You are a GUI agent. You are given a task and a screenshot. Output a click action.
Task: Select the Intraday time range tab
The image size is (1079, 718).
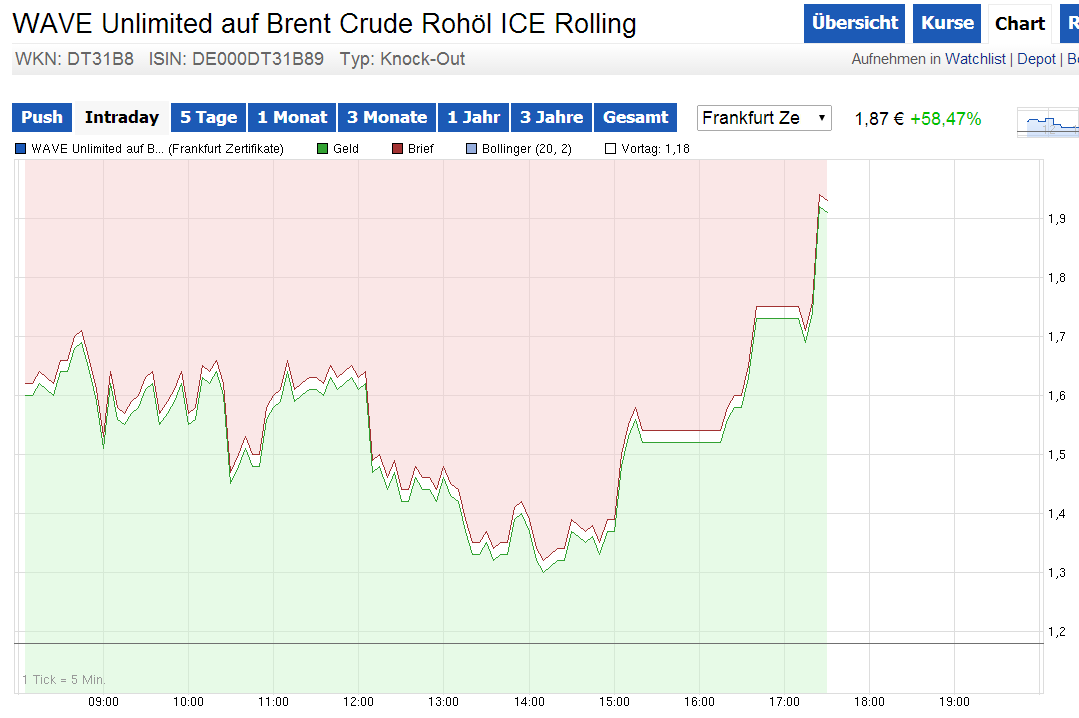122,118
